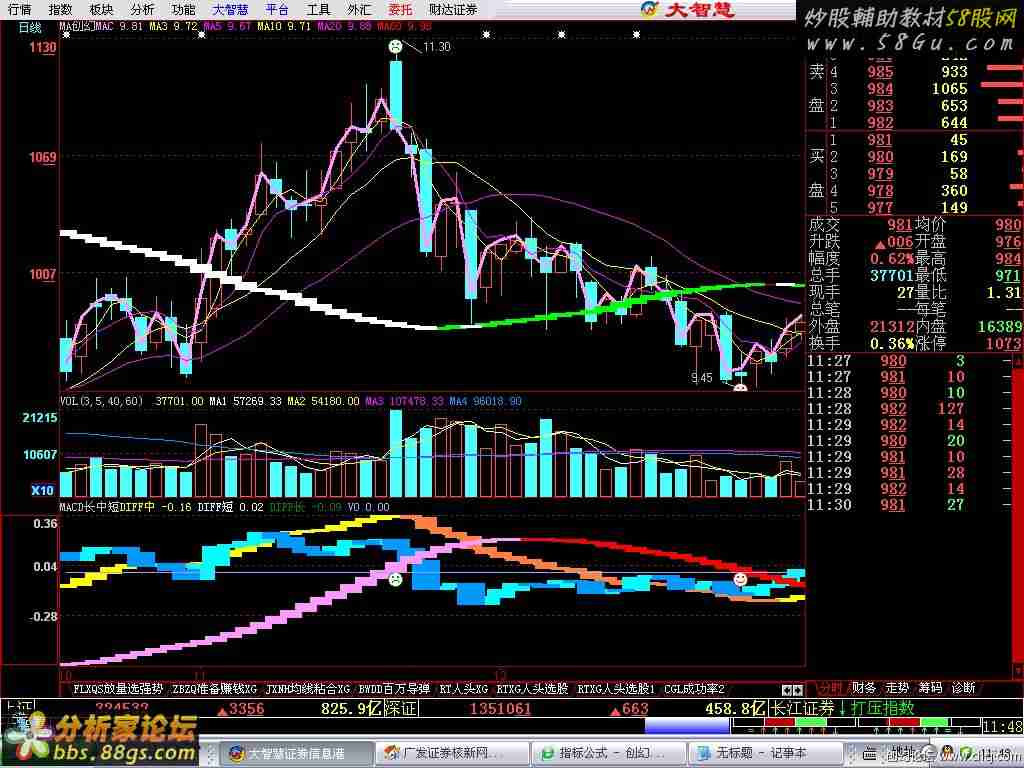Click the 深证 index in status bar
This screenshot has width=1024, height=768.
tap(400, 709)
